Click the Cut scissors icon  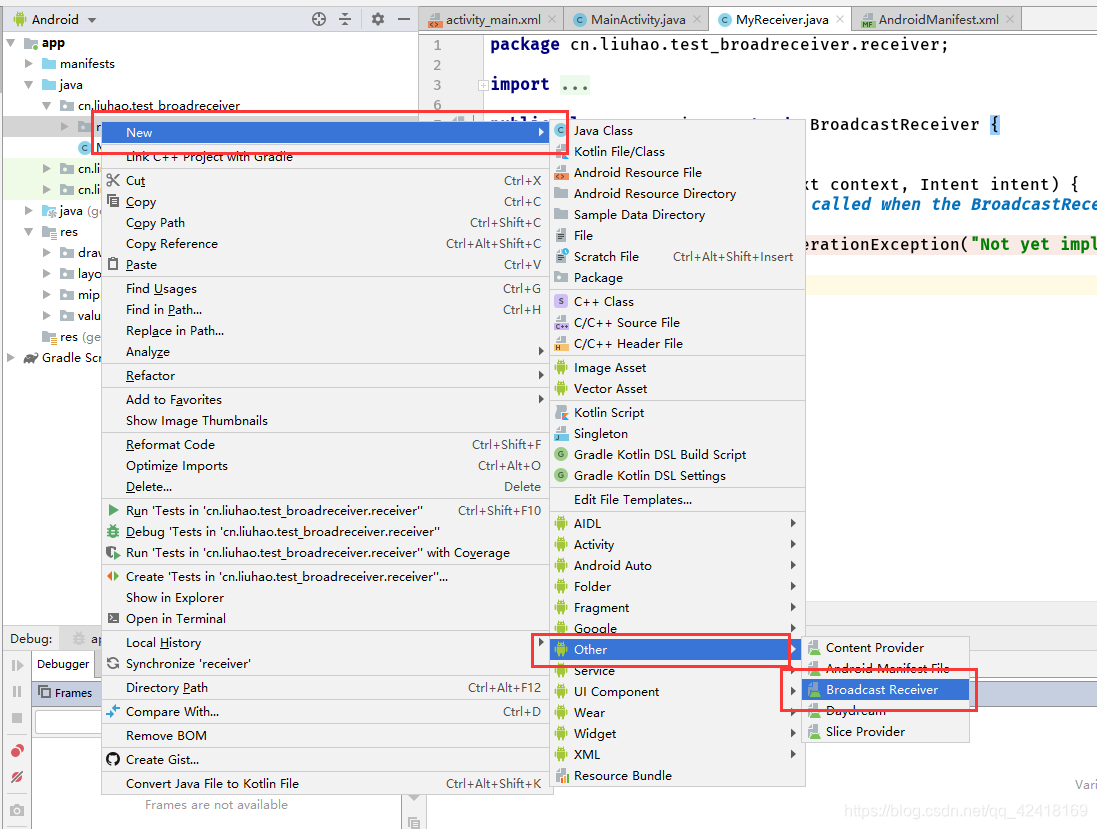[113, 180]
